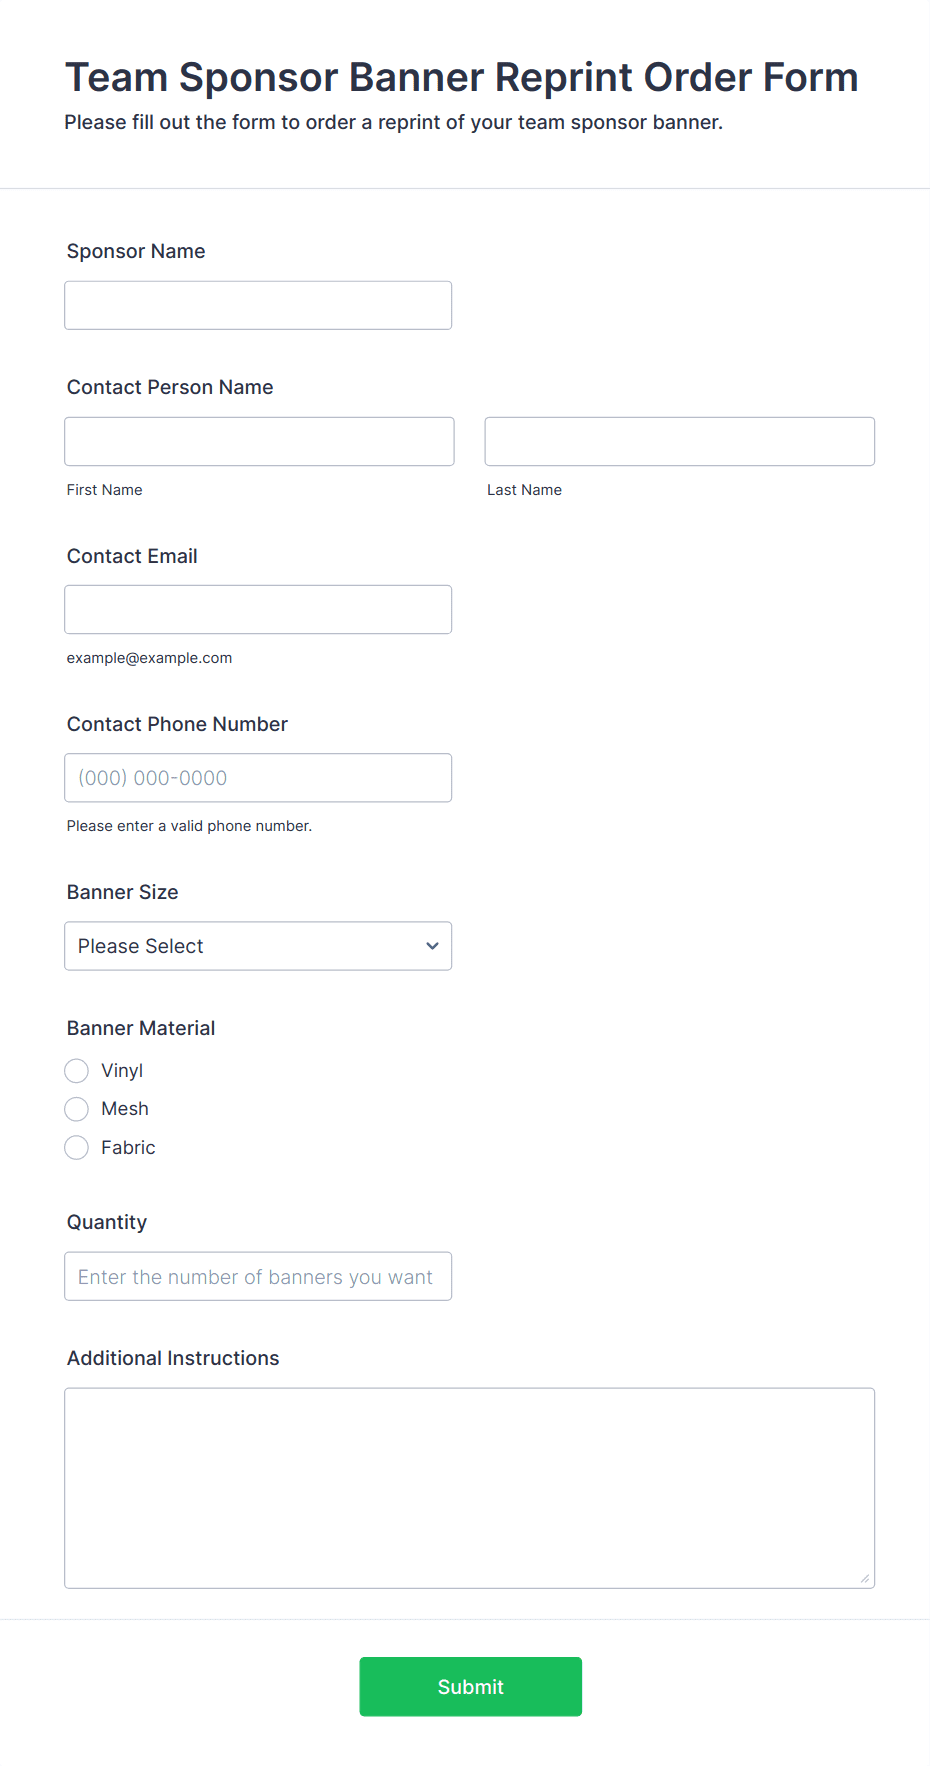The image size is (930, 1766).
Task: Click the Banner Size label
Action: tap(123, 892)
